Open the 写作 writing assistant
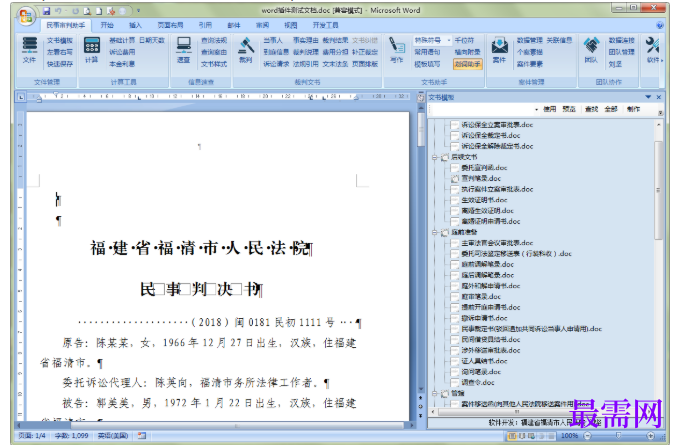Screen dimensions: 681x445 click(x=397, y=50)
